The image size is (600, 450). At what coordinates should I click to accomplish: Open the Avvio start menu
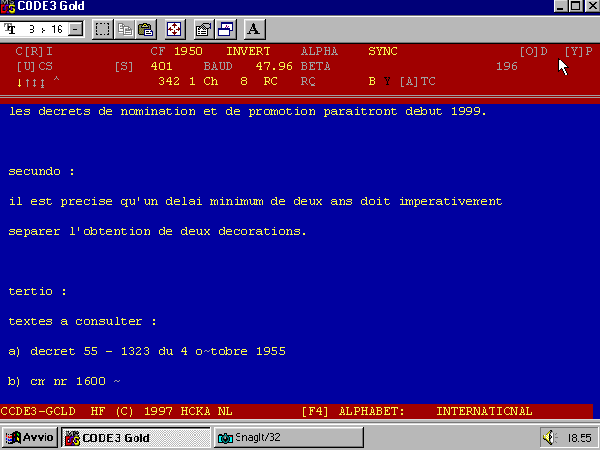click(x=29, y=437)
